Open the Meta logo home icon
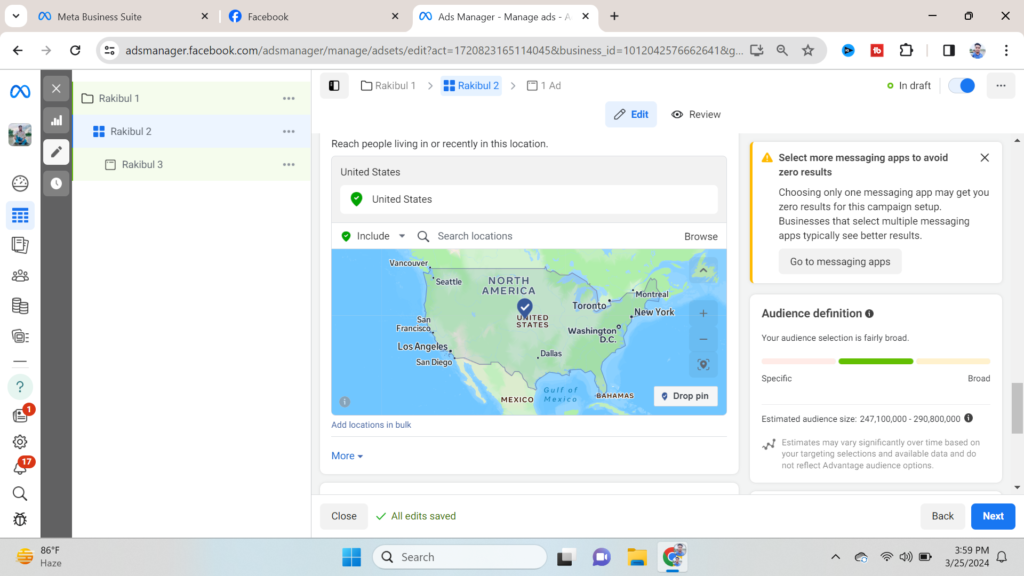The image size is (1024, 576). pos(20,91)
